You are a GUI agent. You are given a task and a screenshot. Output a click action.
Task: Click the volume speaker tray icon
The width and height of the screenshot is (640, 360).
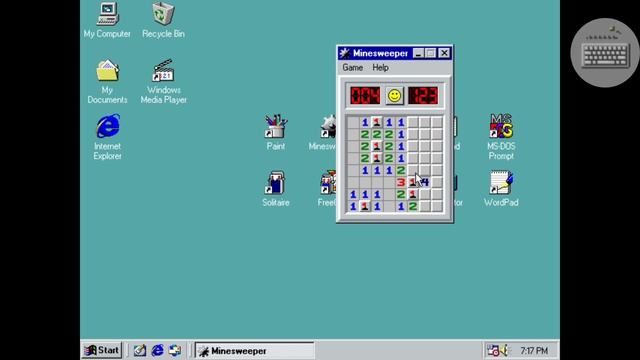tap(504, 350)
